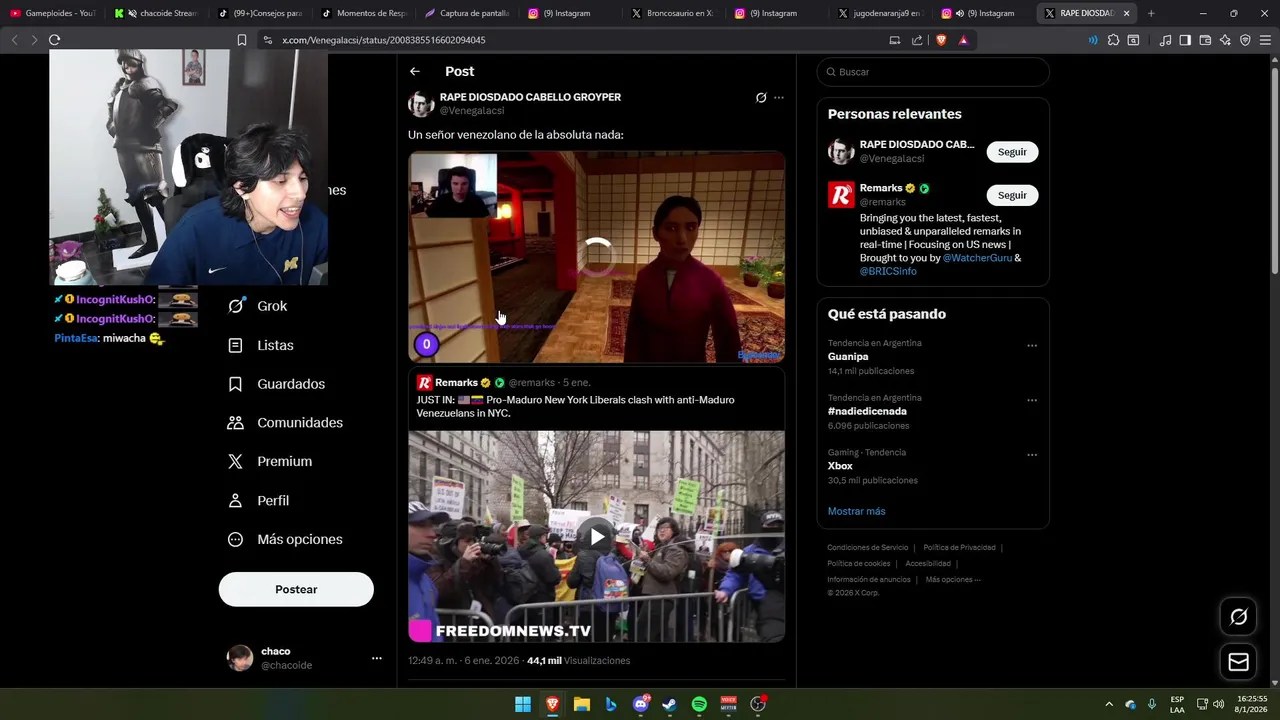Screen dimensions: 1280x720
Task: Open the extensions puzzle icon
Action: [1113, 40]
